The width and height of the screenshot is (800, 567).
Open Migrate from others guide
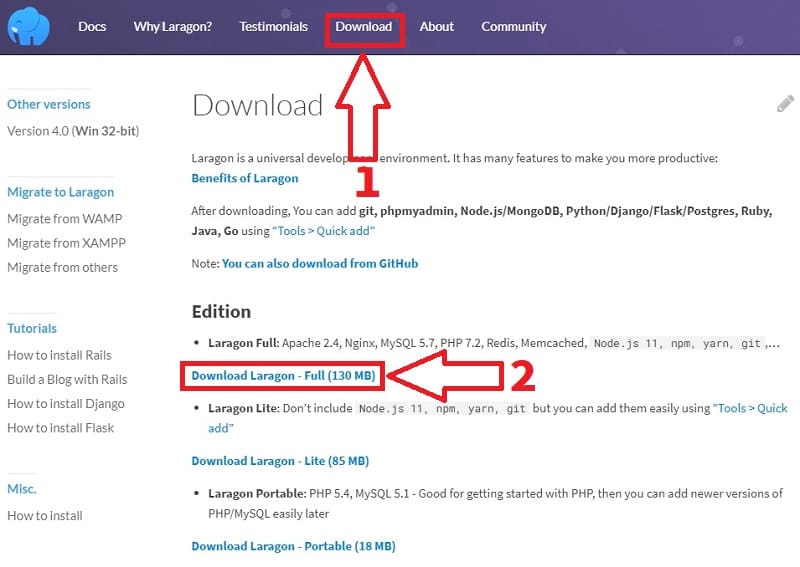tap(62, 267)
